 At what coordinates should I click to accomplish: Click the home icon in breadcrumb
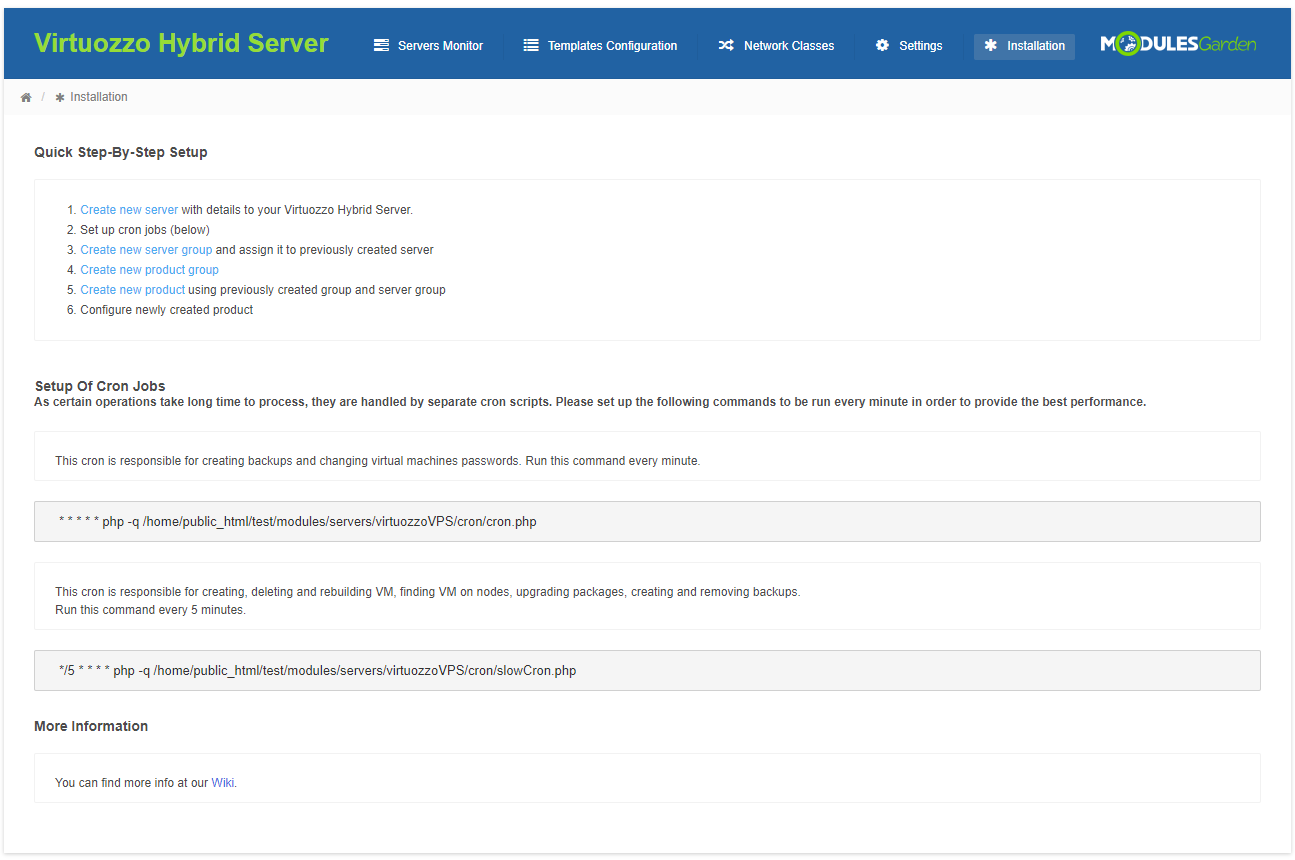point(26,97)
